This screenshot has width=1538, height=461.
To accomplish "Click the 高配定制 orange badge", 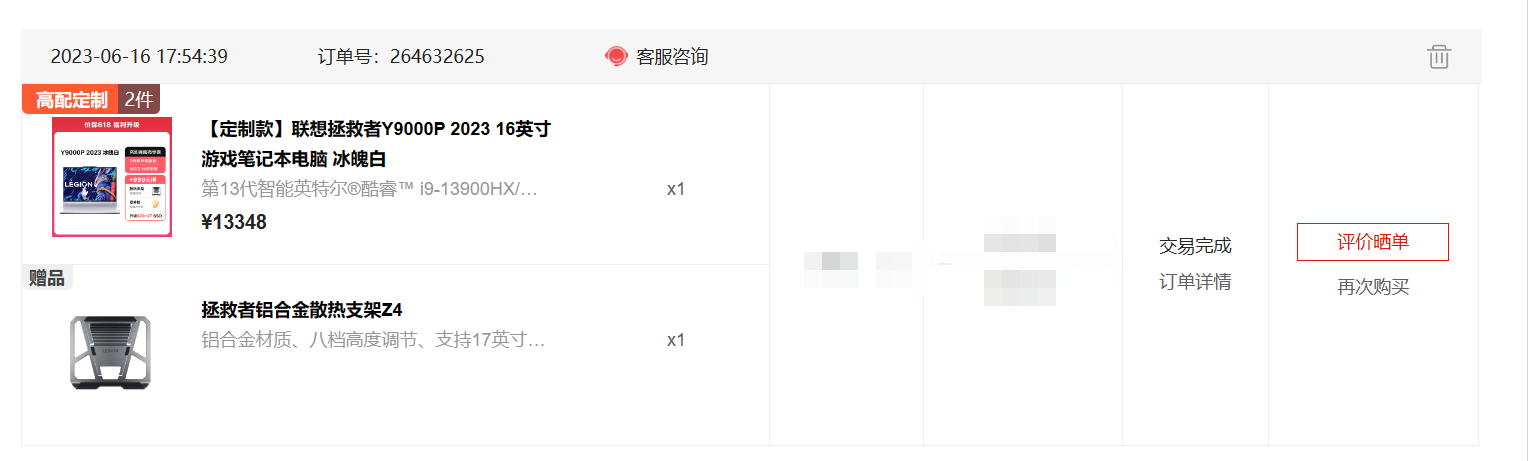I will tap(70, 99).
